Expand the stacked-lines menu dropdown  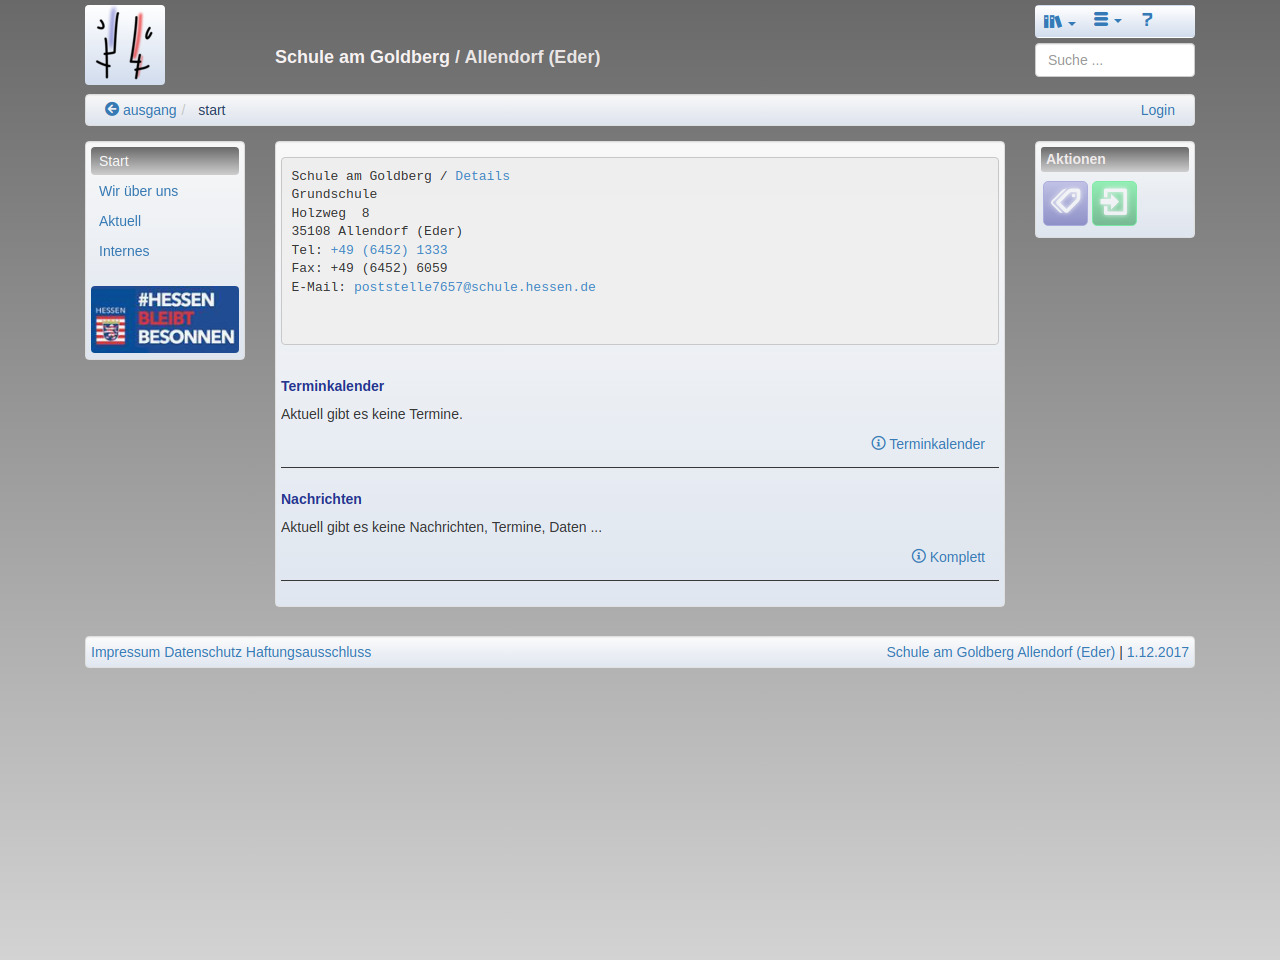1107,20
